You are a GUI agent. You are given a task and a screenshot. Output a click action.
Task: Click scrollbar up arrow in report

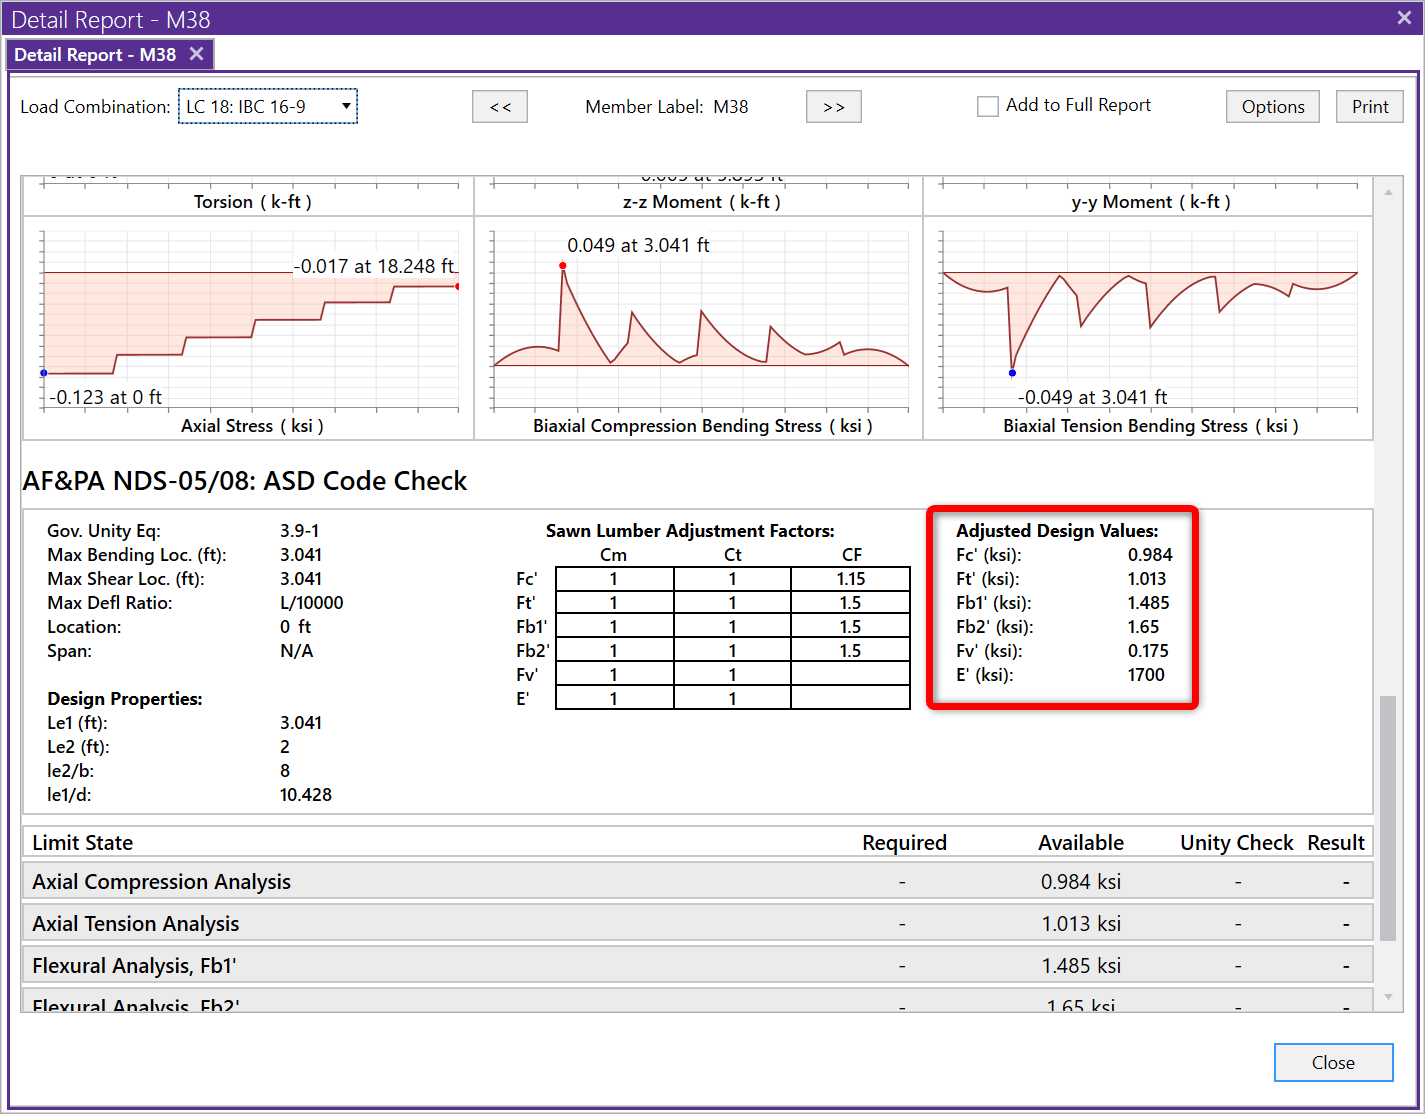[x=1388, y=191]
